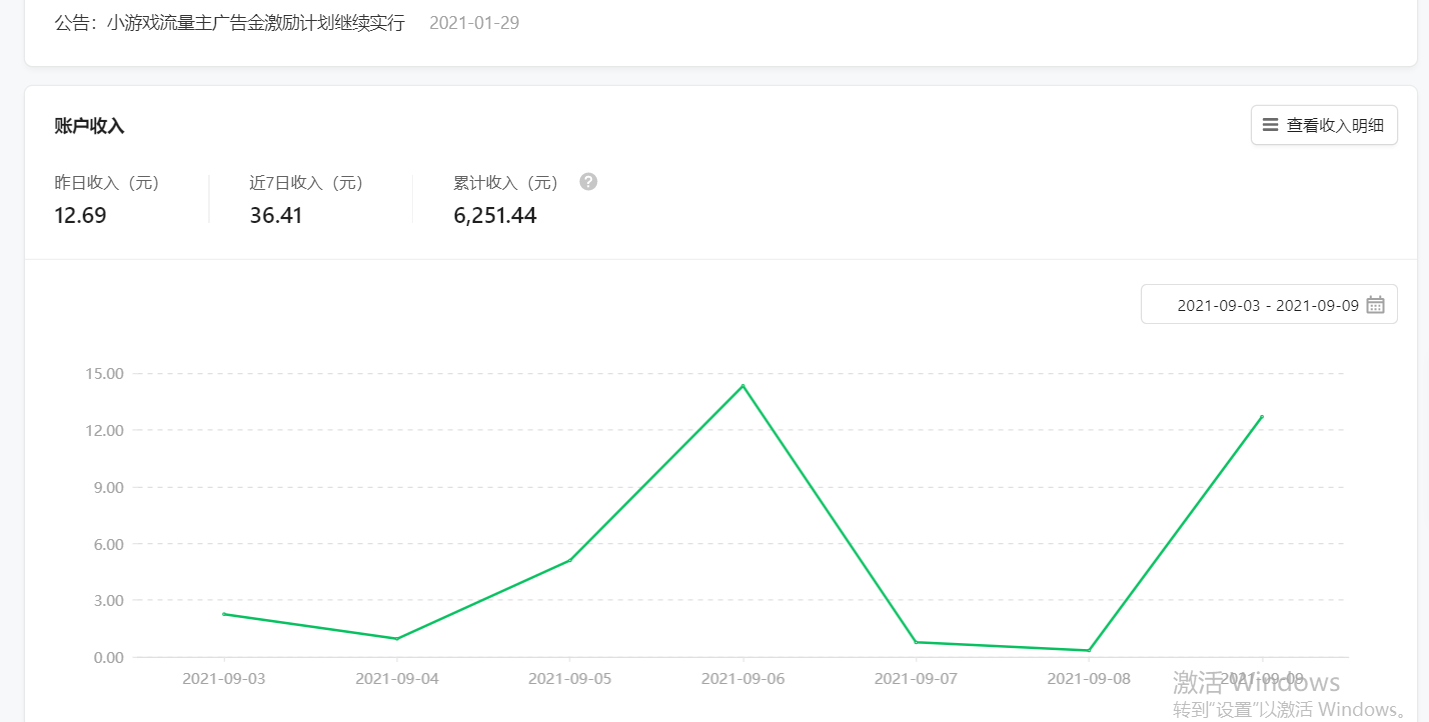The height and width of the screenshot is (722, 1429).
Task: Select the chart data point for 2021-09-07
Action: (x=916, y=642)
